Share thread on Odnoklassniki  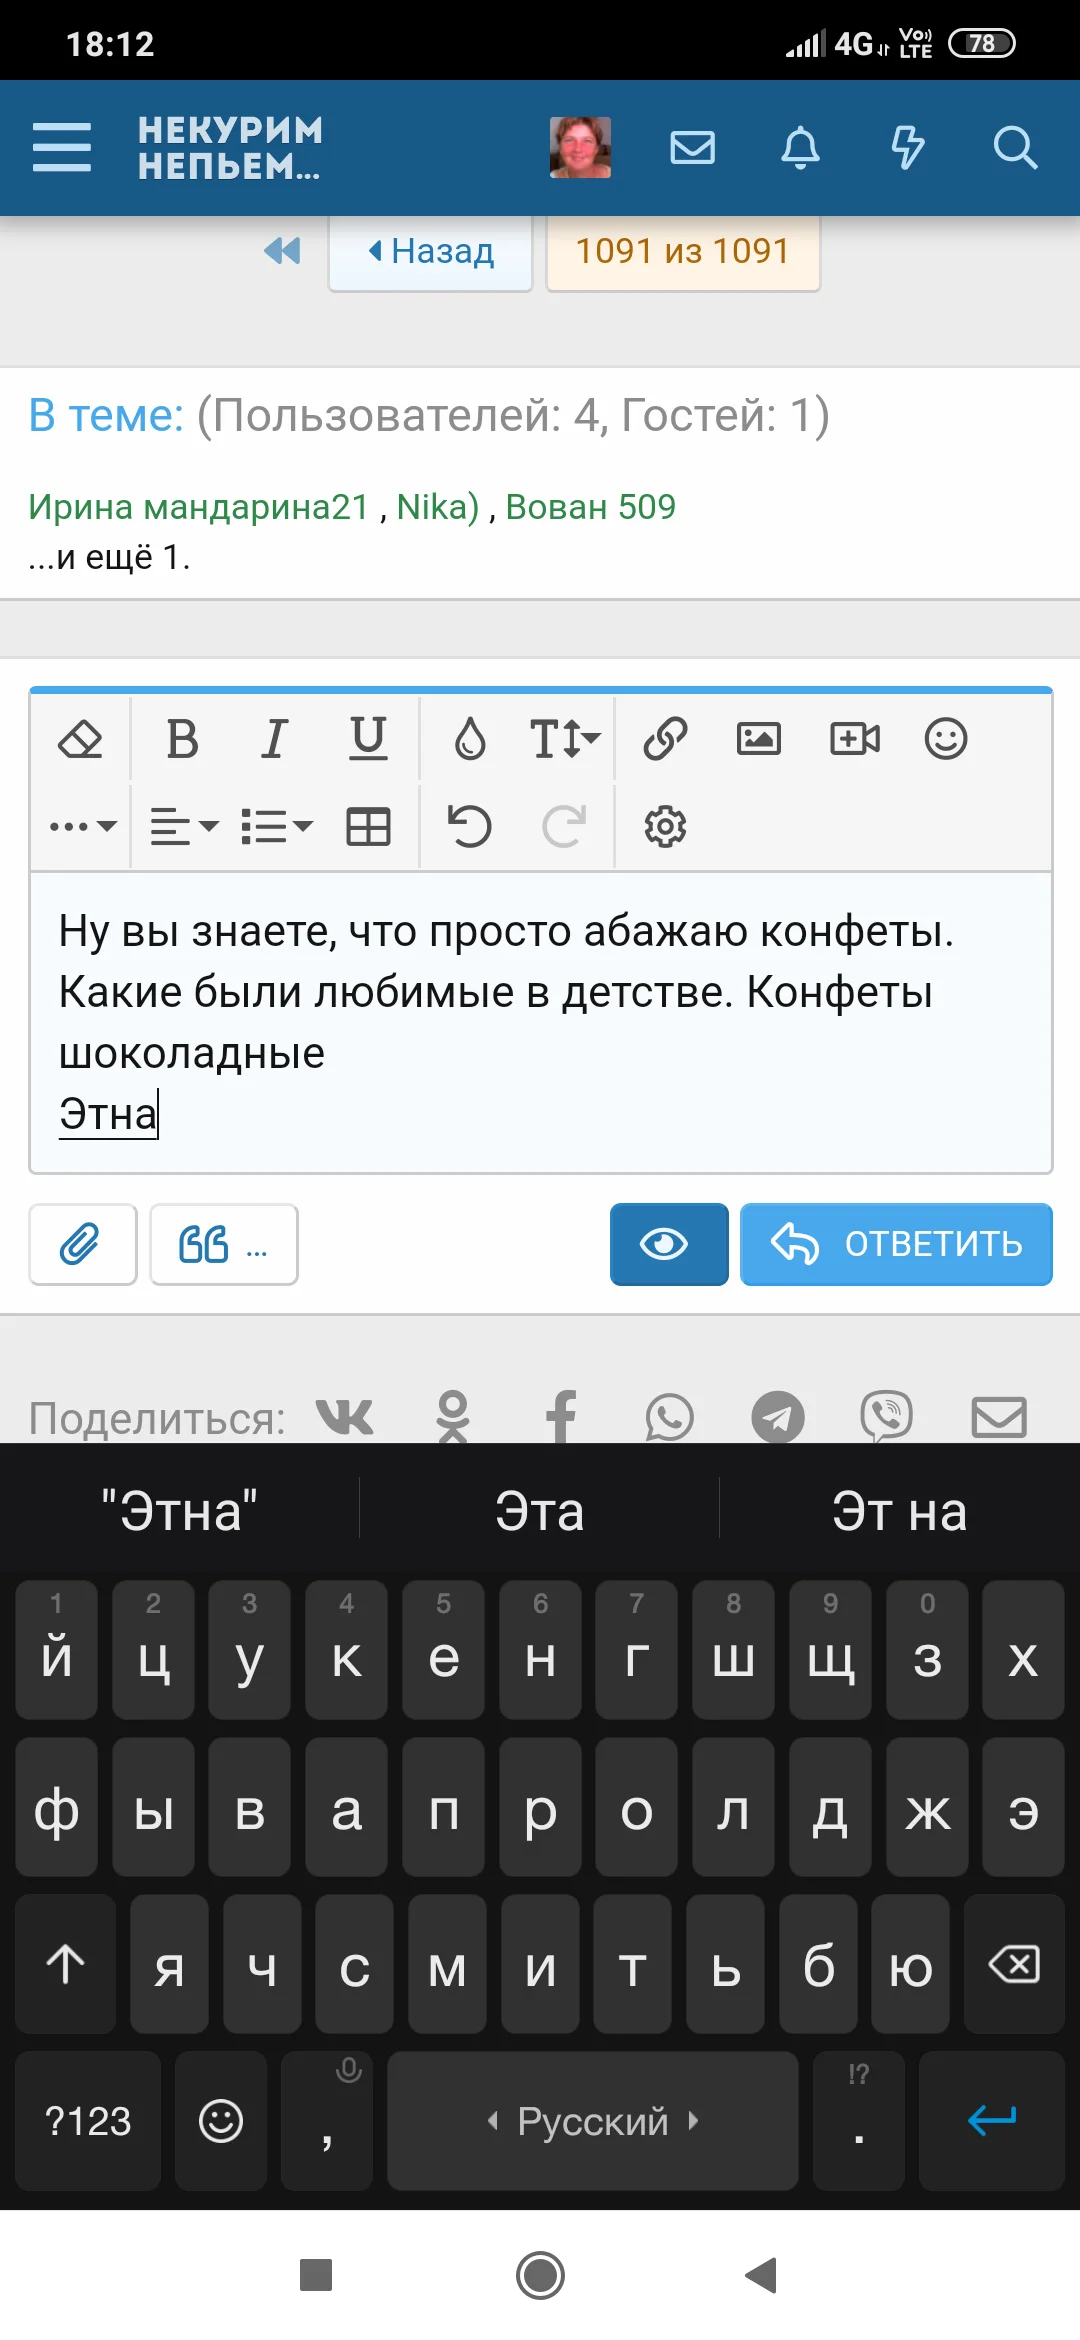click(453, 1417)
